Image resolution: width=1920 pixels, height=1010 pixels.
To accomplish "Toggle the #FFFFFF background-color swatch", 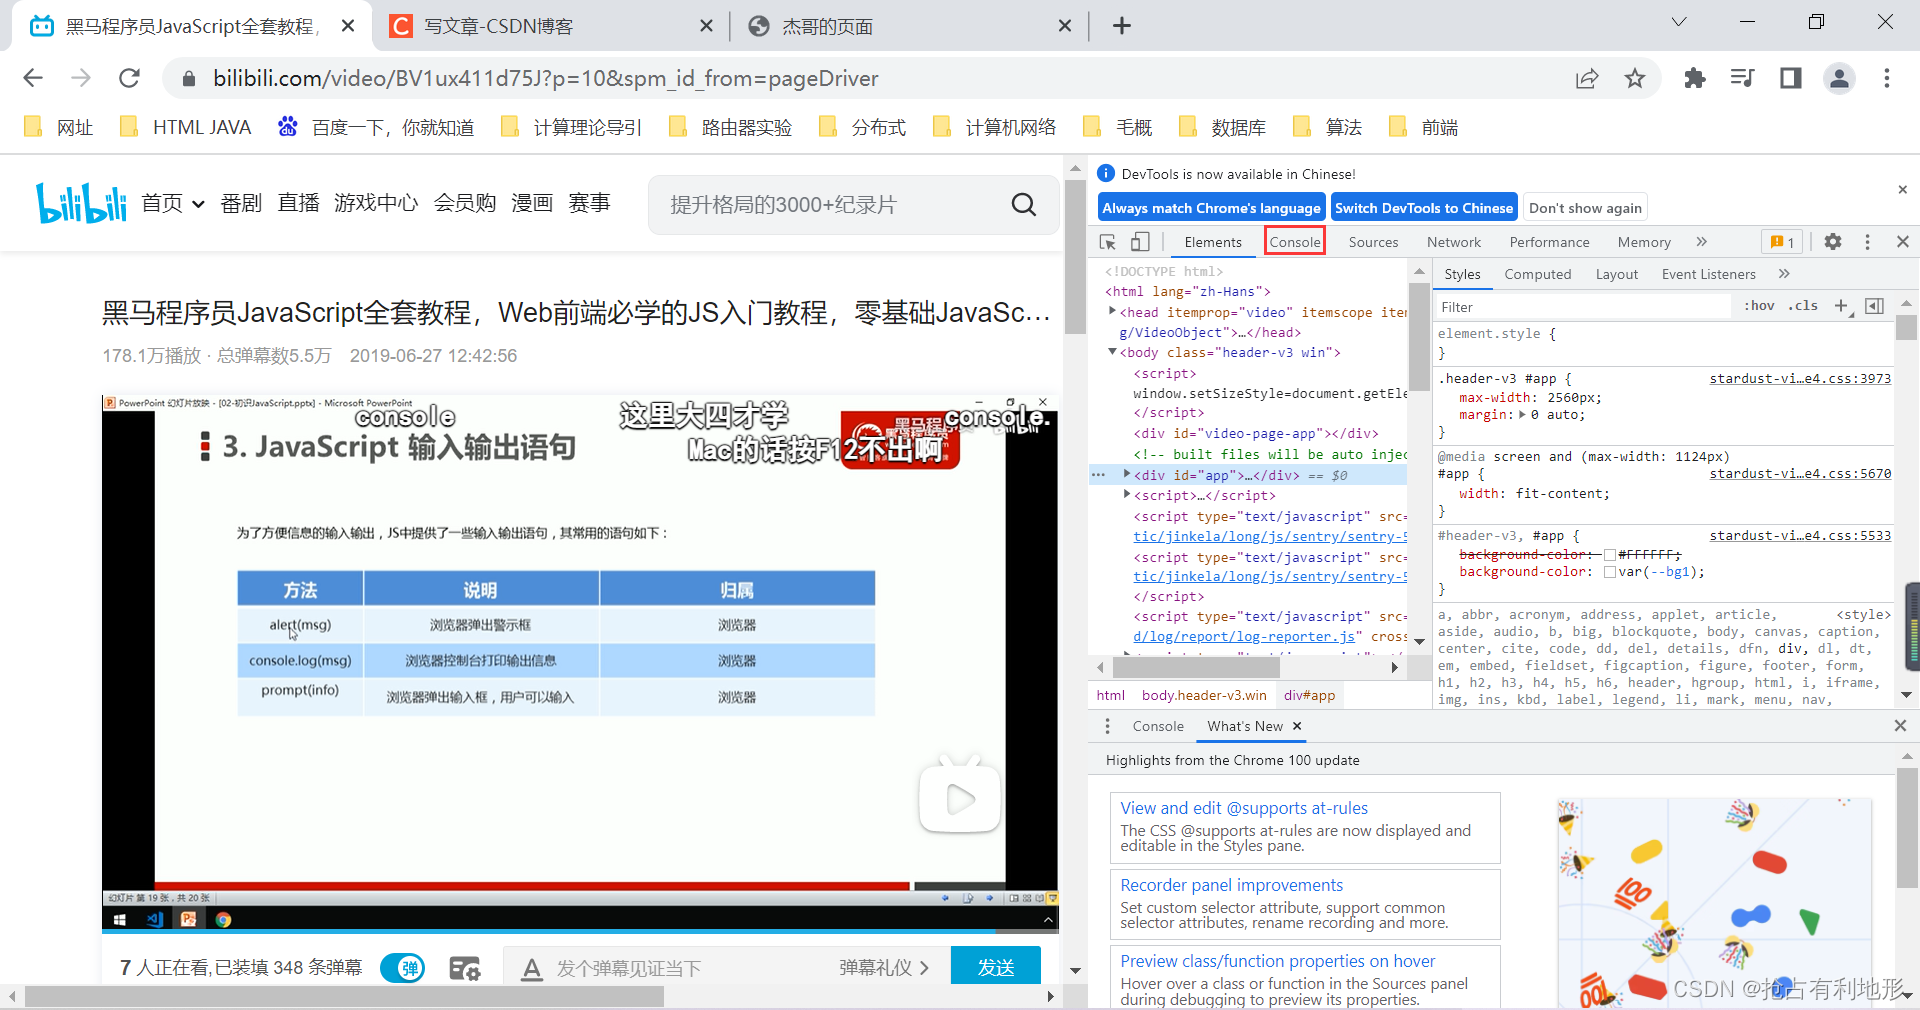I will point(1610,555).
